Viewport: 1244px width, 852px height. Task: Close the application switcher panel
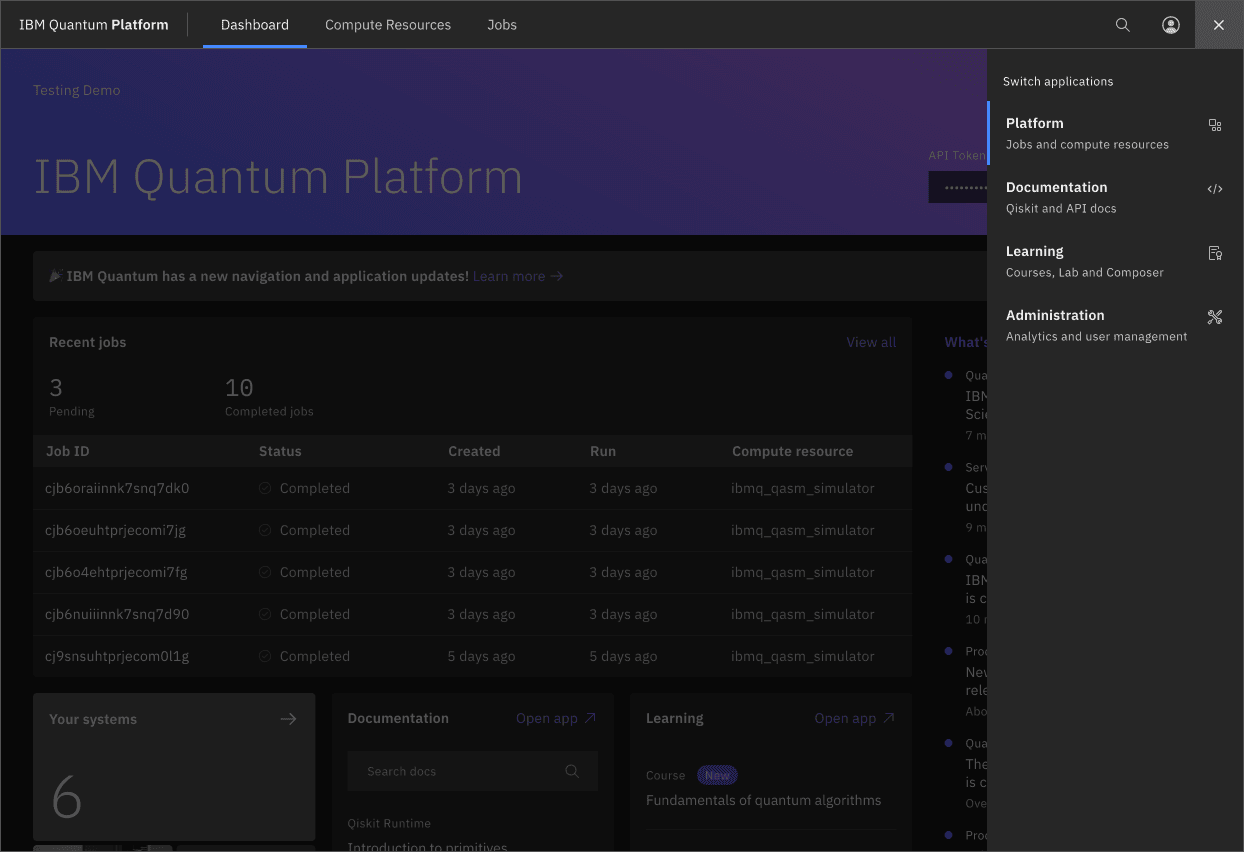point(1219,25)
